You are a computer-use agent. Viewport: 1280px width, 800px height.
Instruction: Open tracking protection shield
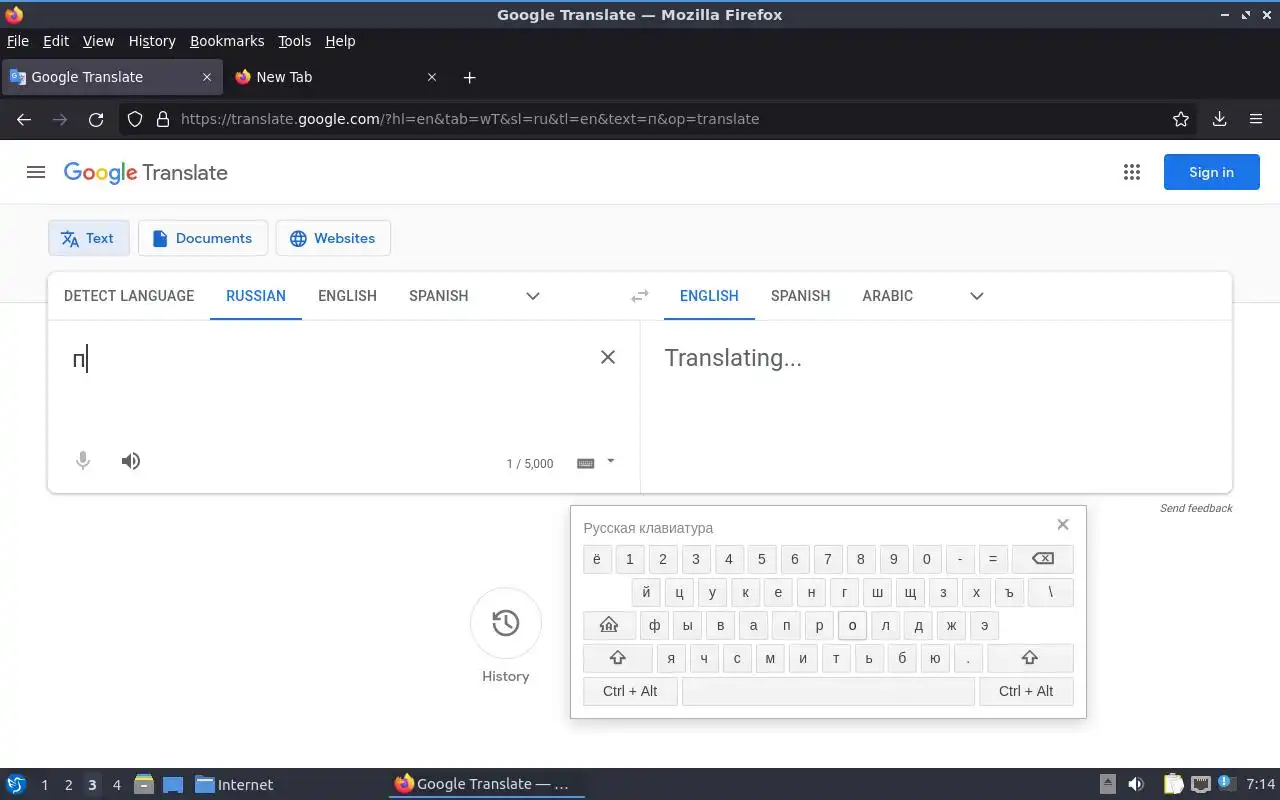136,119
